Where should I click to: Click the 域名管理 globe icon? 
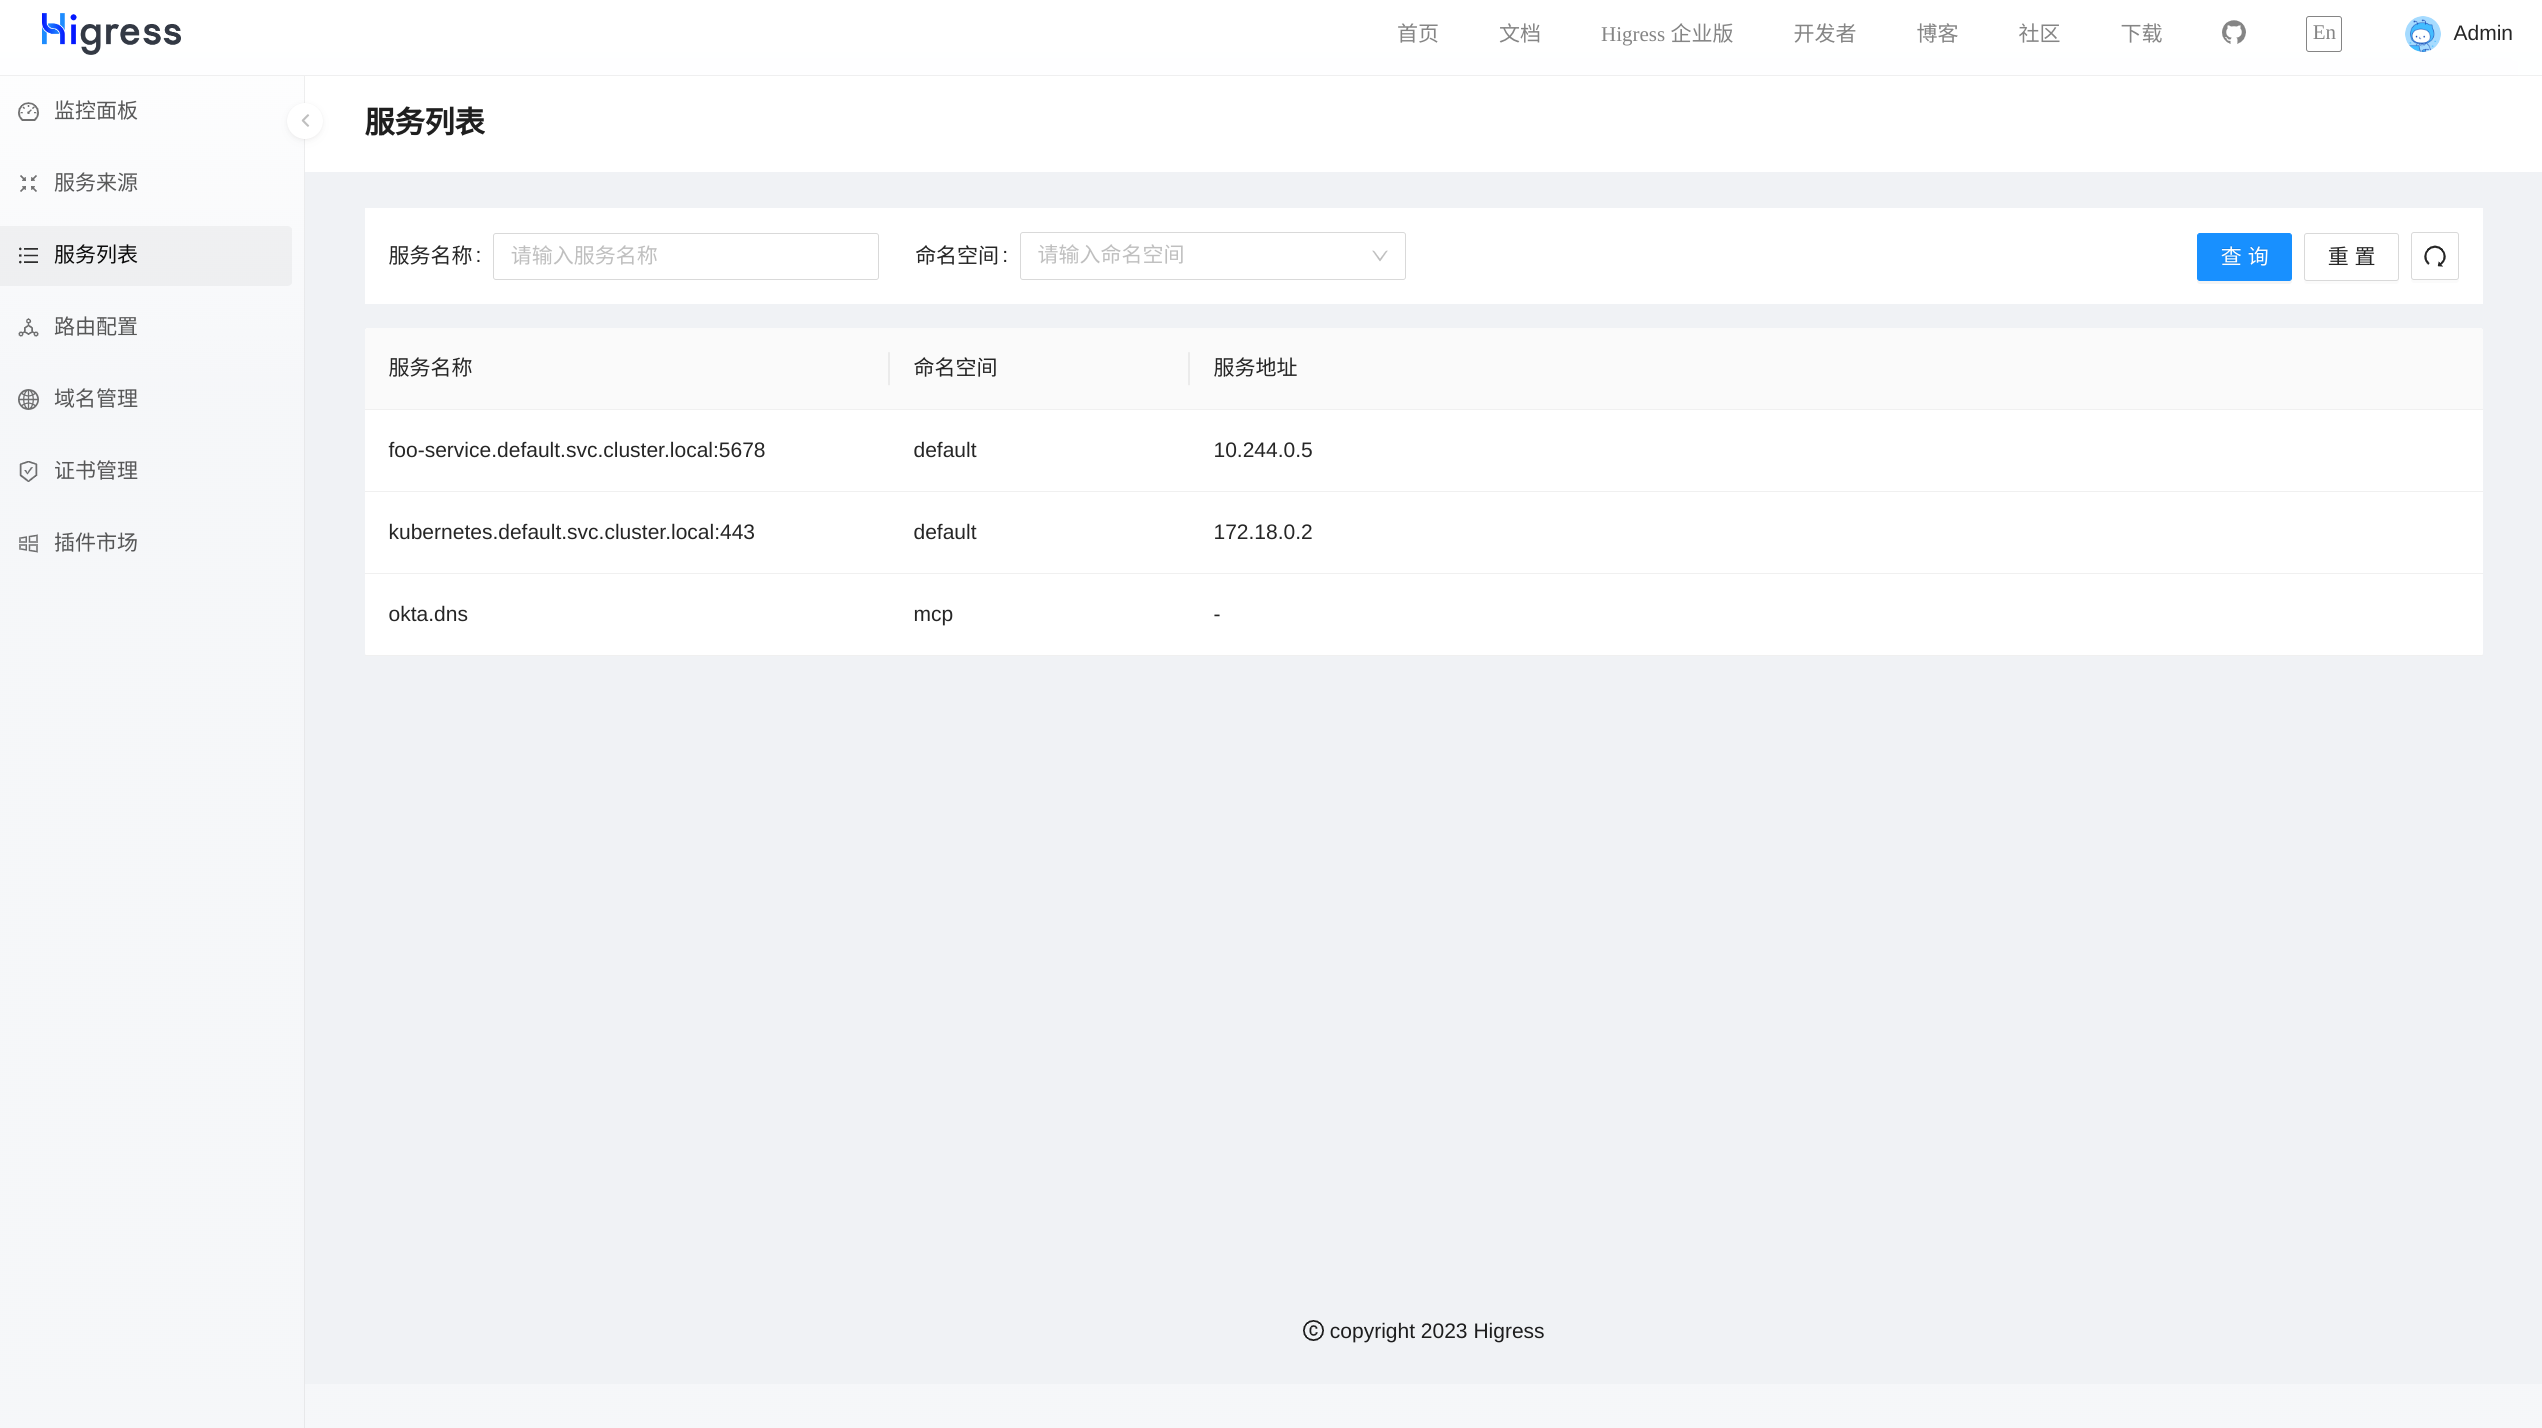coord(28,399)
